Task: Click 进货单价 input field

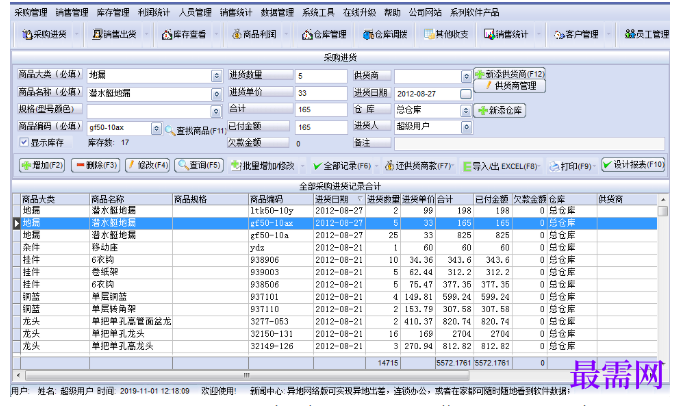Action: [321, 93]
